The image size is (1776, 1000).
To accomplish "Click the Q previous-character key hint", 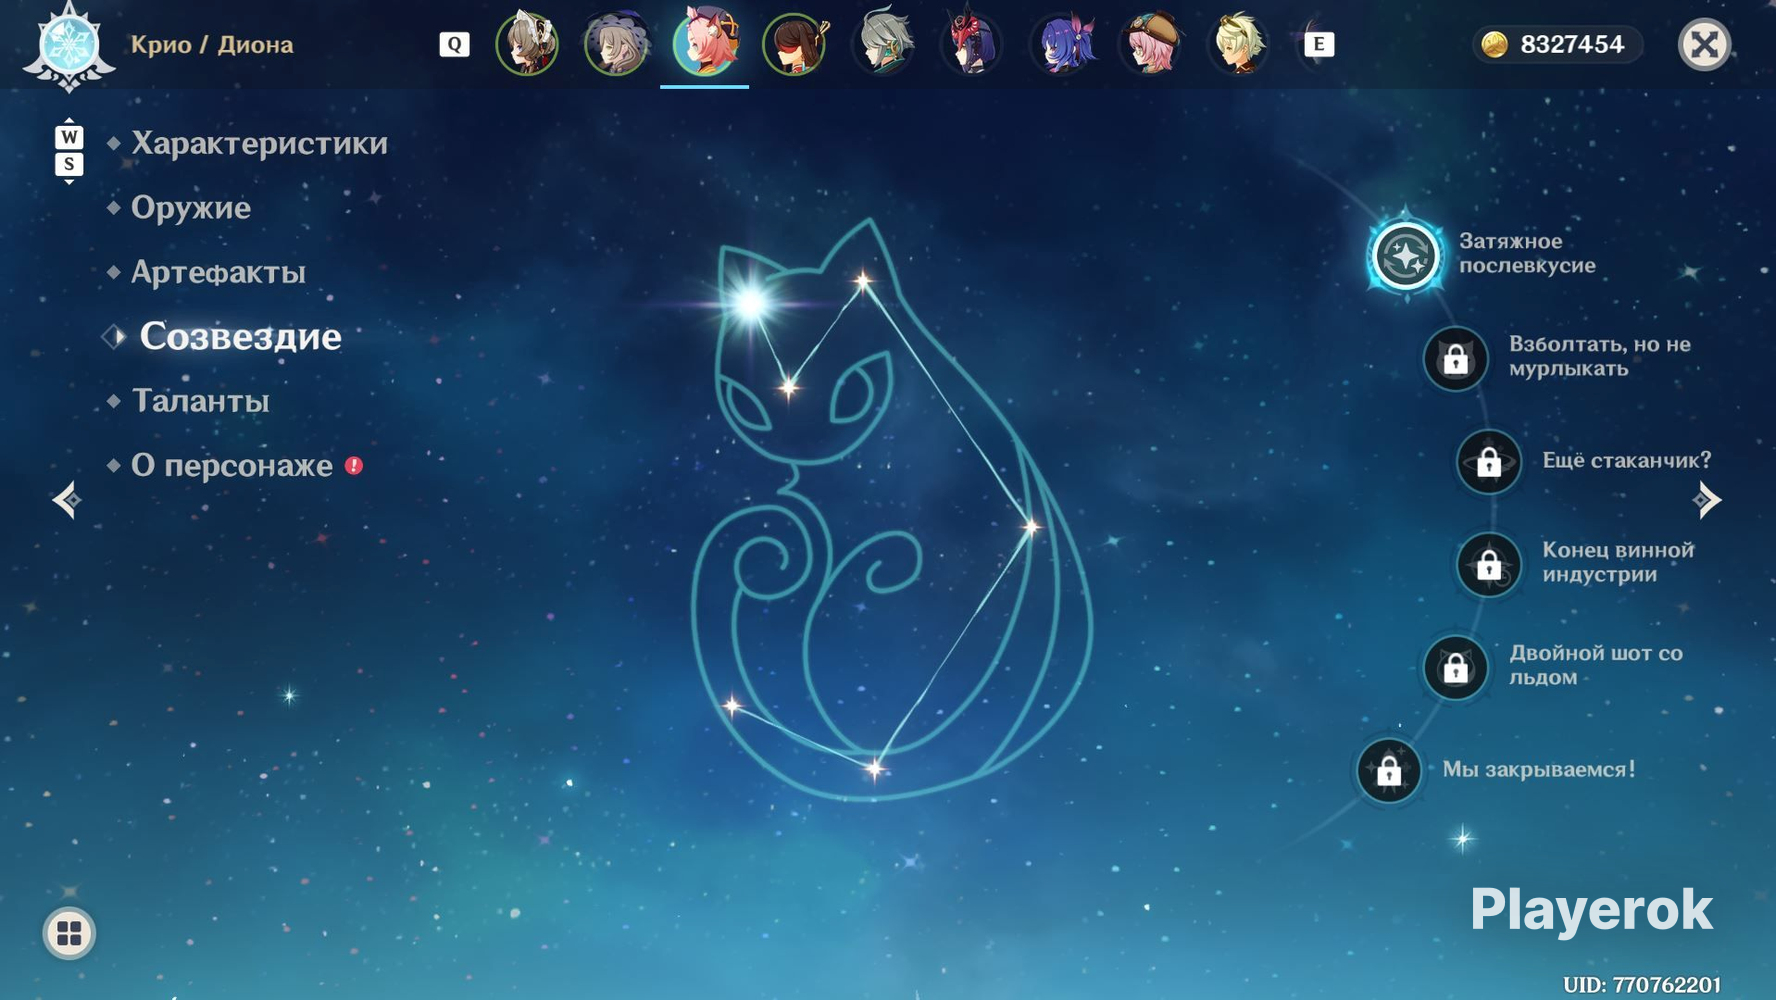I will click(454, 44).
